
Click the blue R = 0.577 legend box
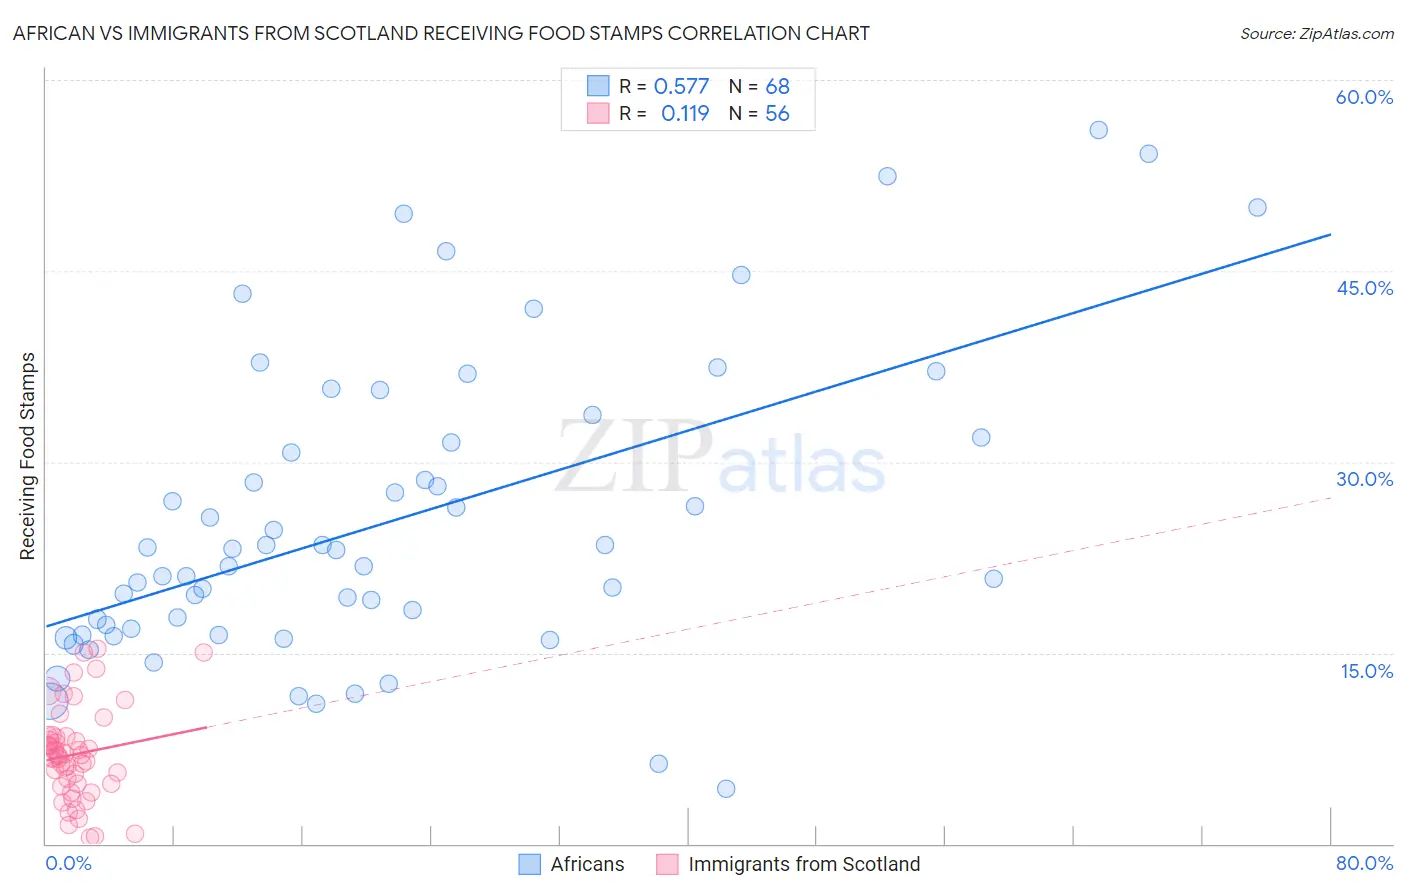click(x=598, y=86)
